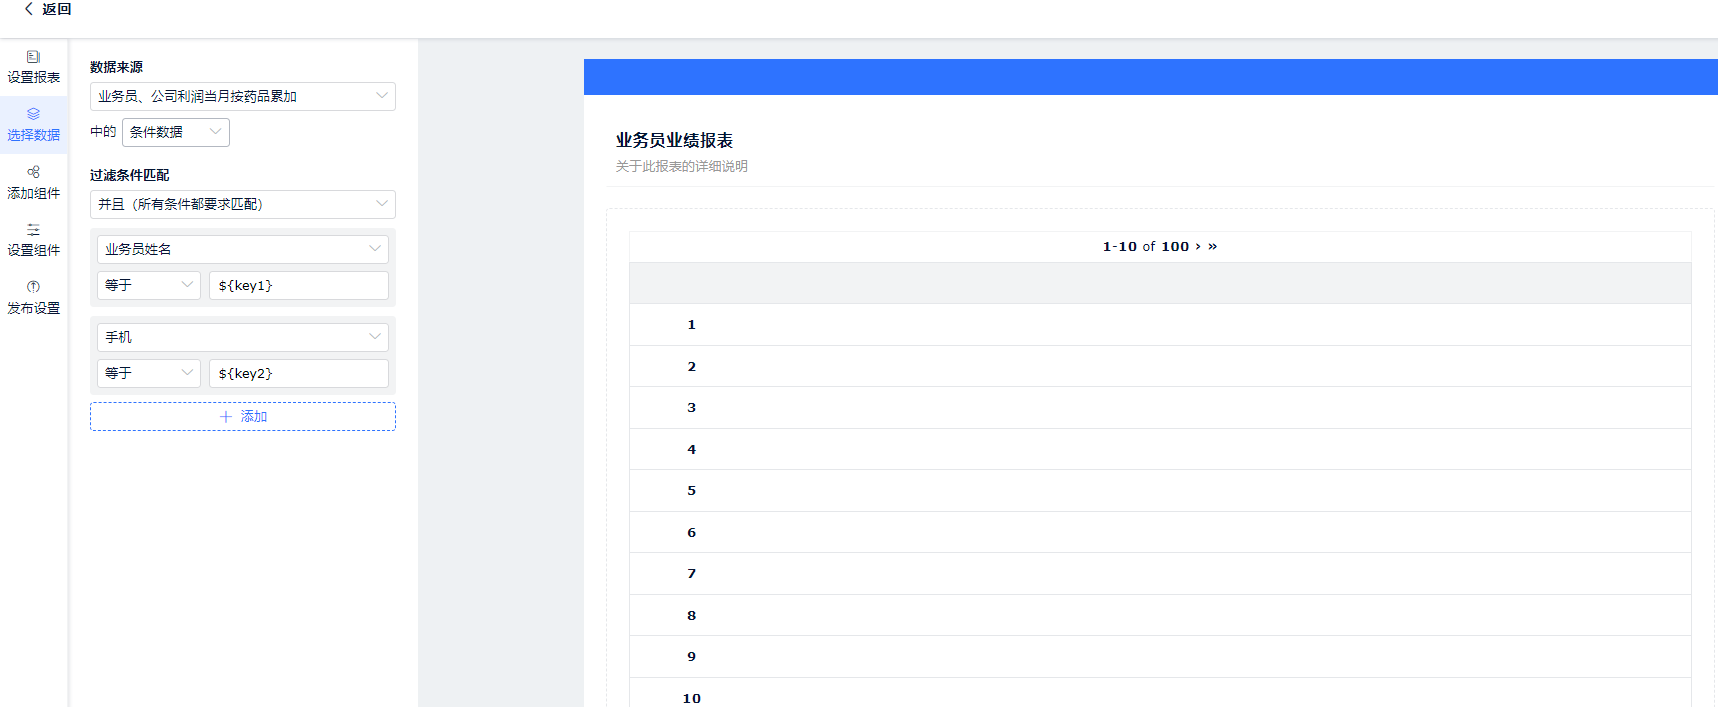Image resolution: width=1718 pixels, height=707 pixels.
Task: Change the 等于 operator for 手机
Action: point(148,373)
